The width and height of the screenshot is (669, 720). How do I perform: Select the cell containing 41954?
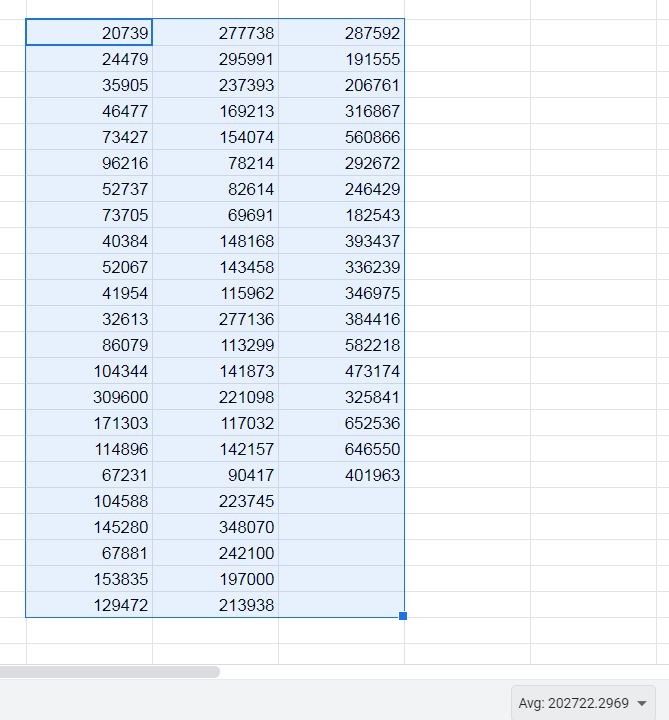point(89,293)
